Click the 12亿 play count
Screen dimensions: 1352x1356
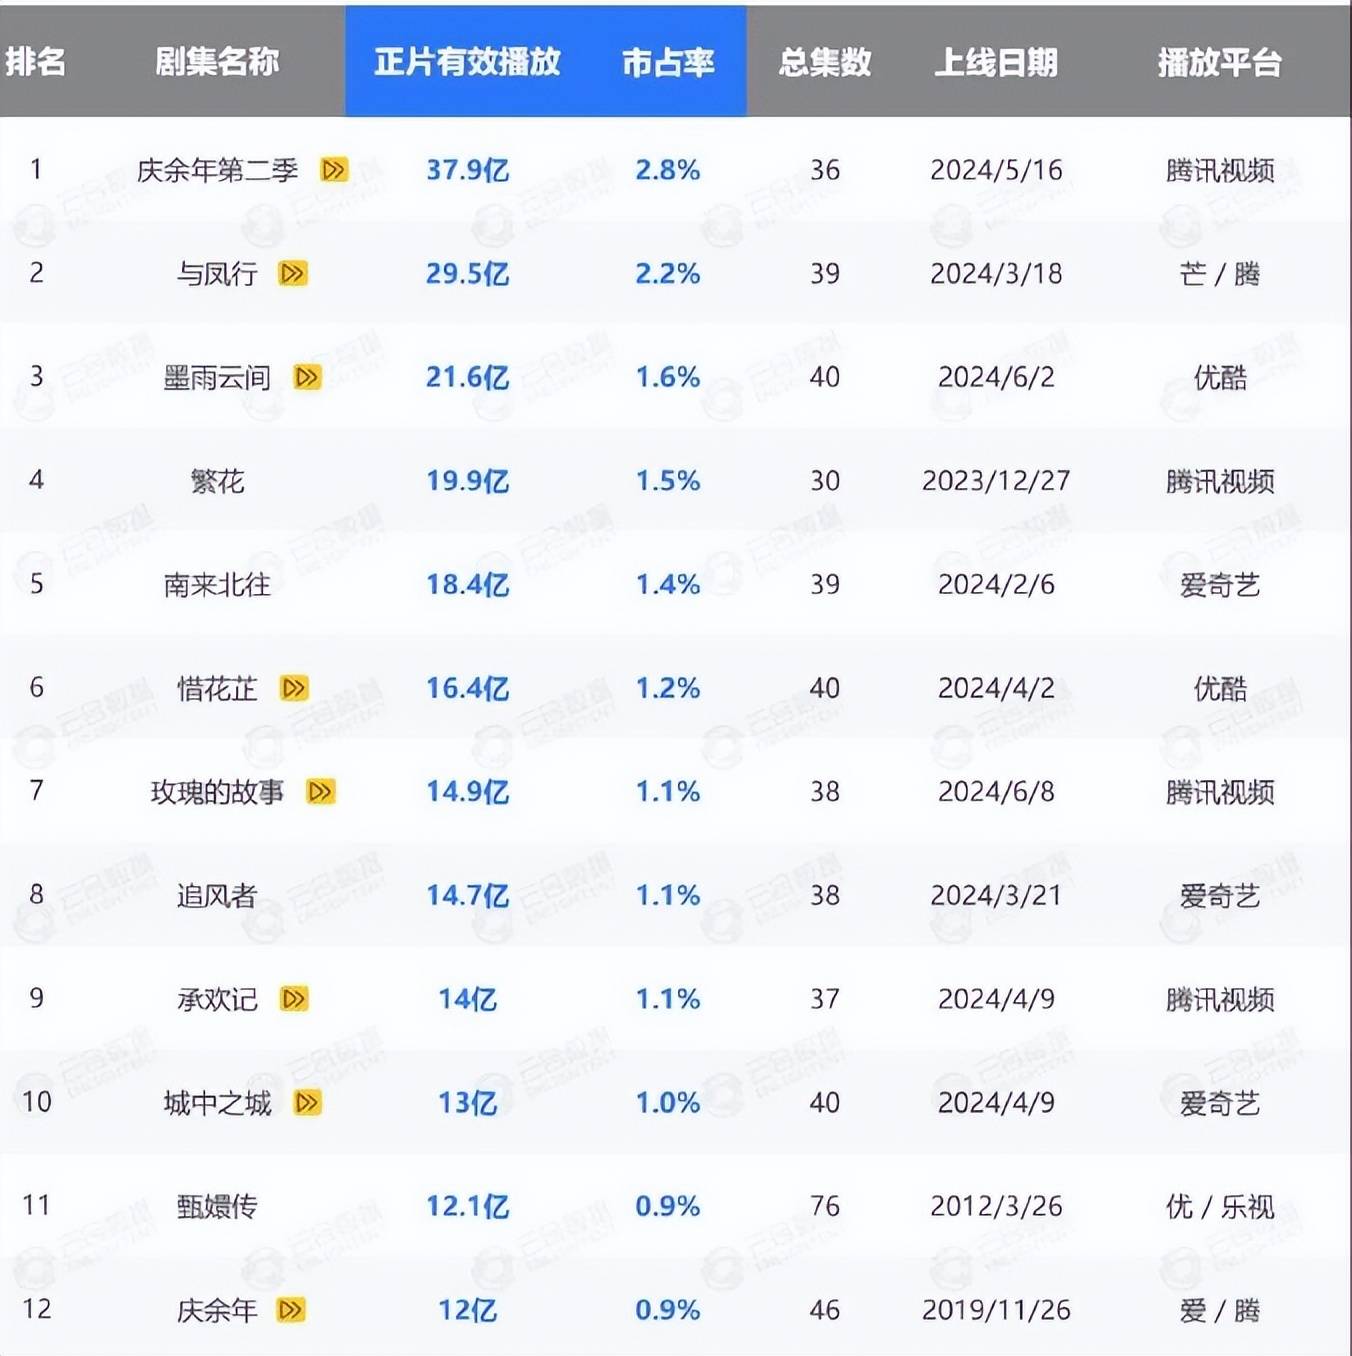(467, 1310)
